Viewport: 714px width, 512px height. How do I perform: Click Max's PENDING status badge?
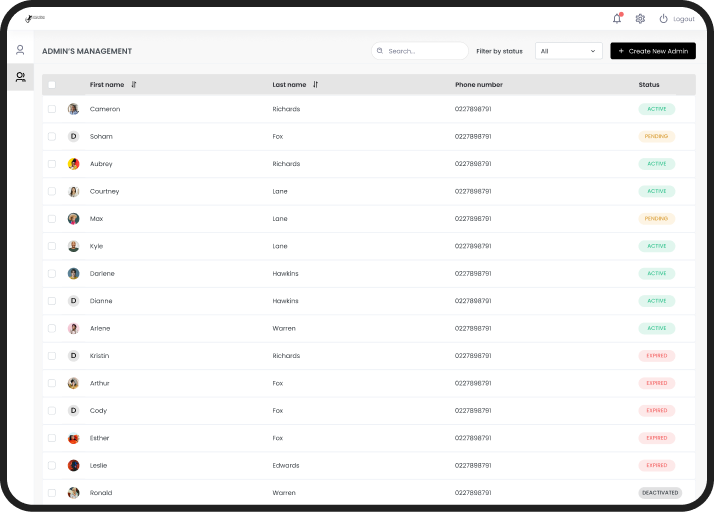coord(657,219)
